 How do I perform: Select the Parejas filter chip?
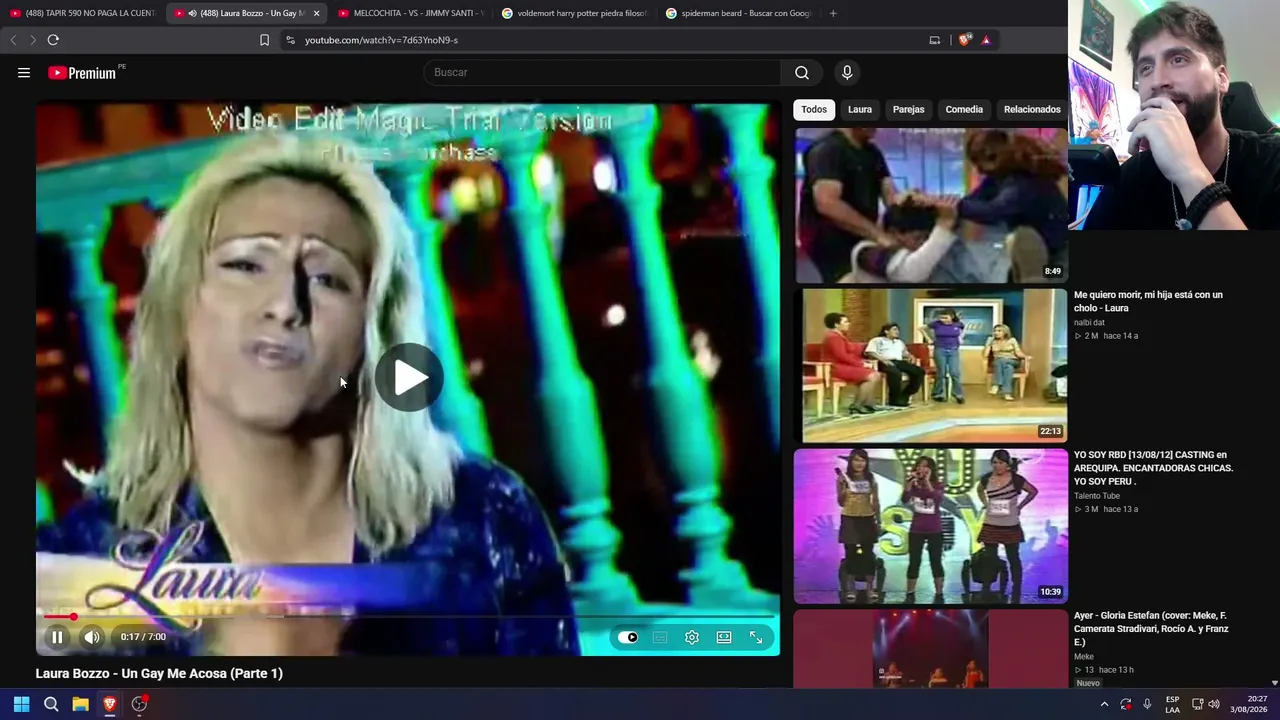[x=908, y=109]
